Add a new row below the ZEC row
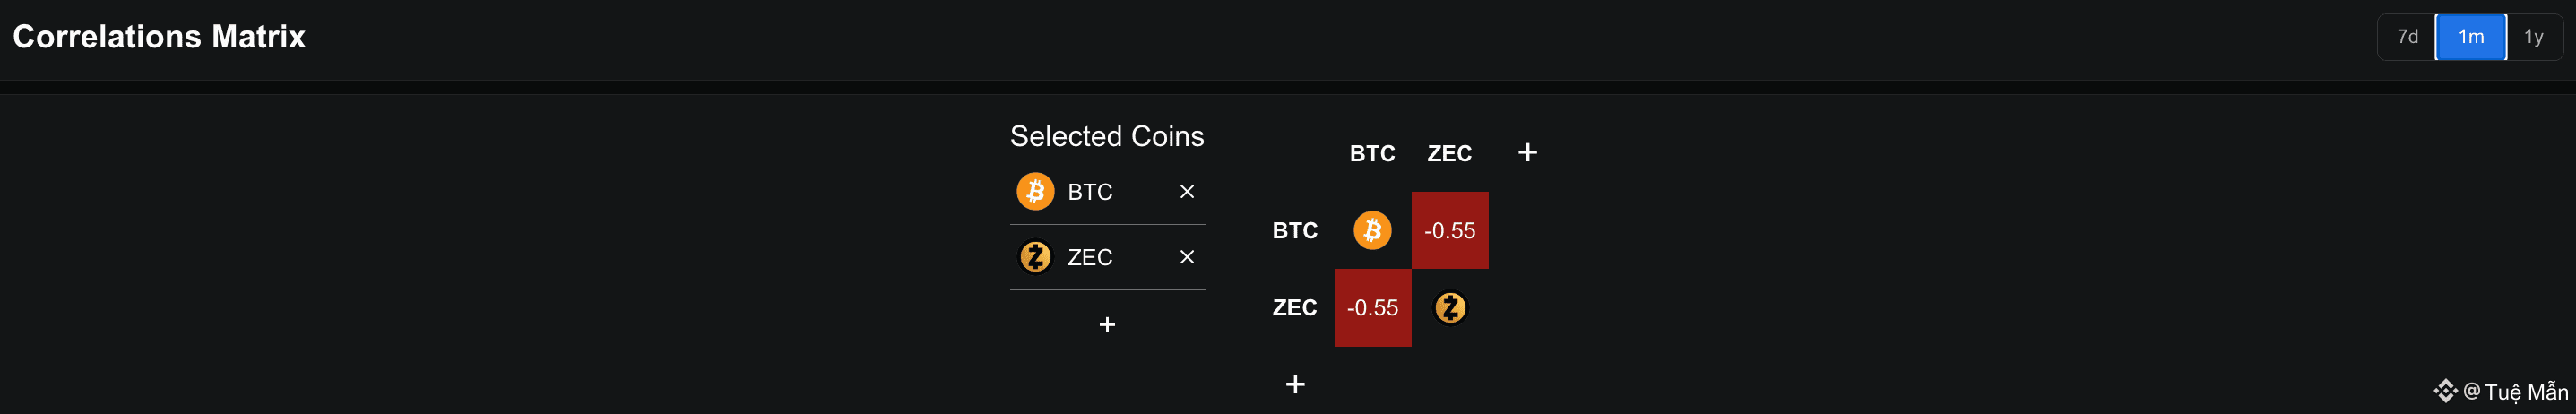2576x414 pixels. [x=1295, y=384]
